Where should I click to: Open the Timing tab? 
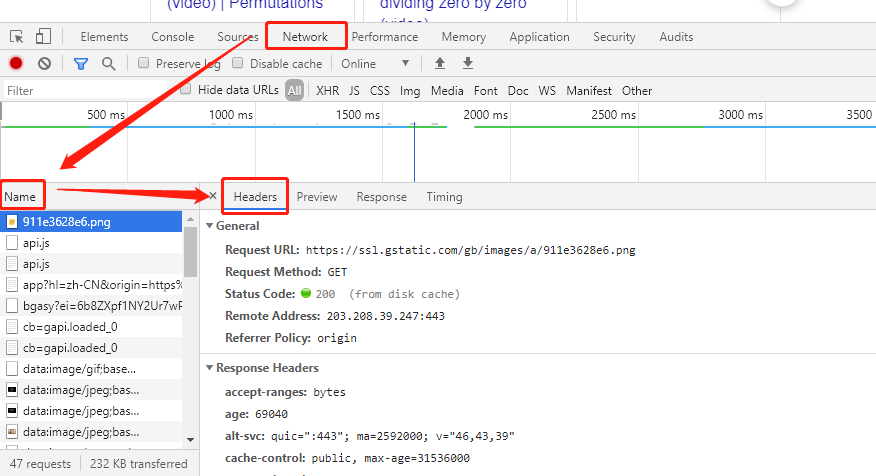click(445, 197)
